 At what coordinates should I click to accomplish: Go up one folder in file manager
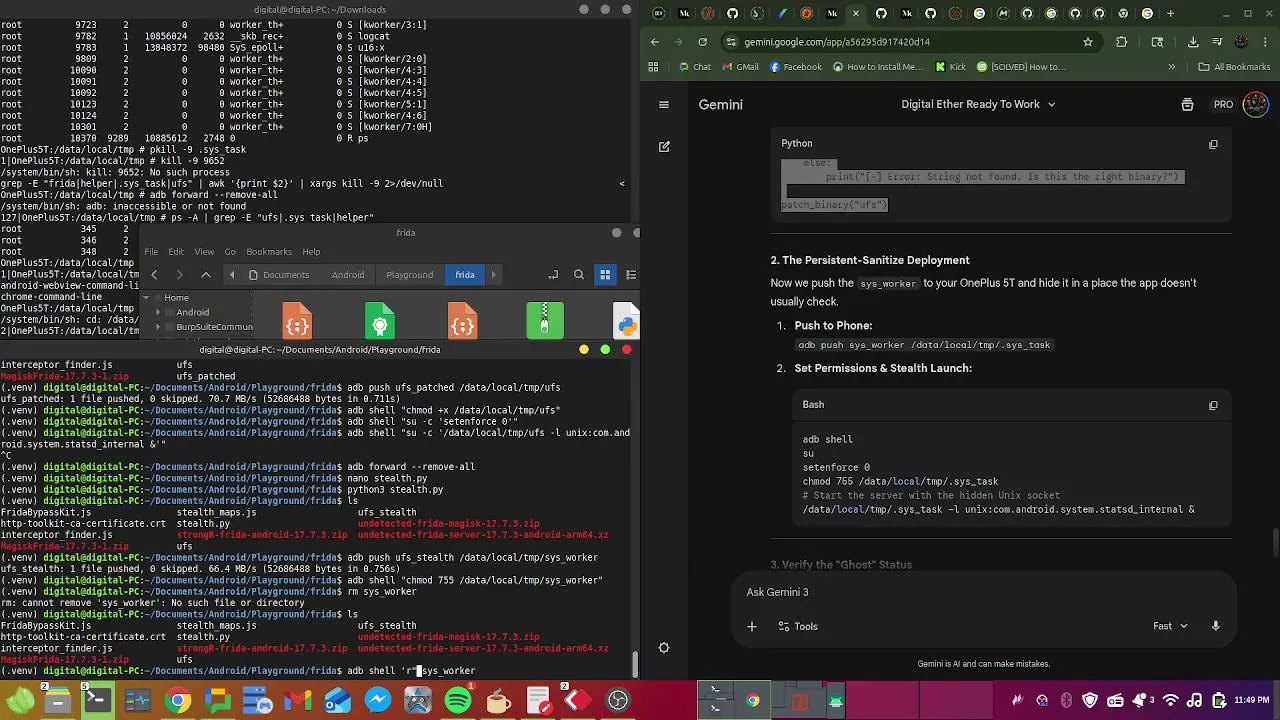pos(206,275)
